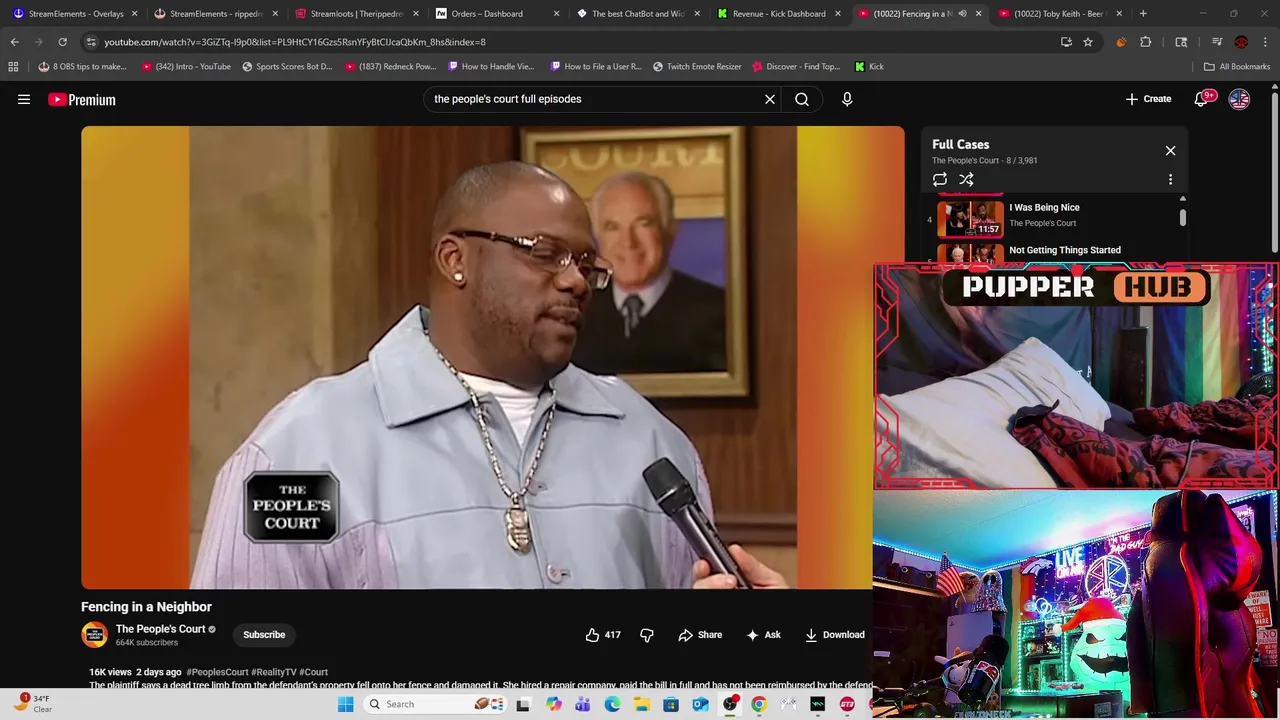This screenshot has height=720, width=1280.
Task: Close the Full Cases playlist panel
Action: point(1170,151)
